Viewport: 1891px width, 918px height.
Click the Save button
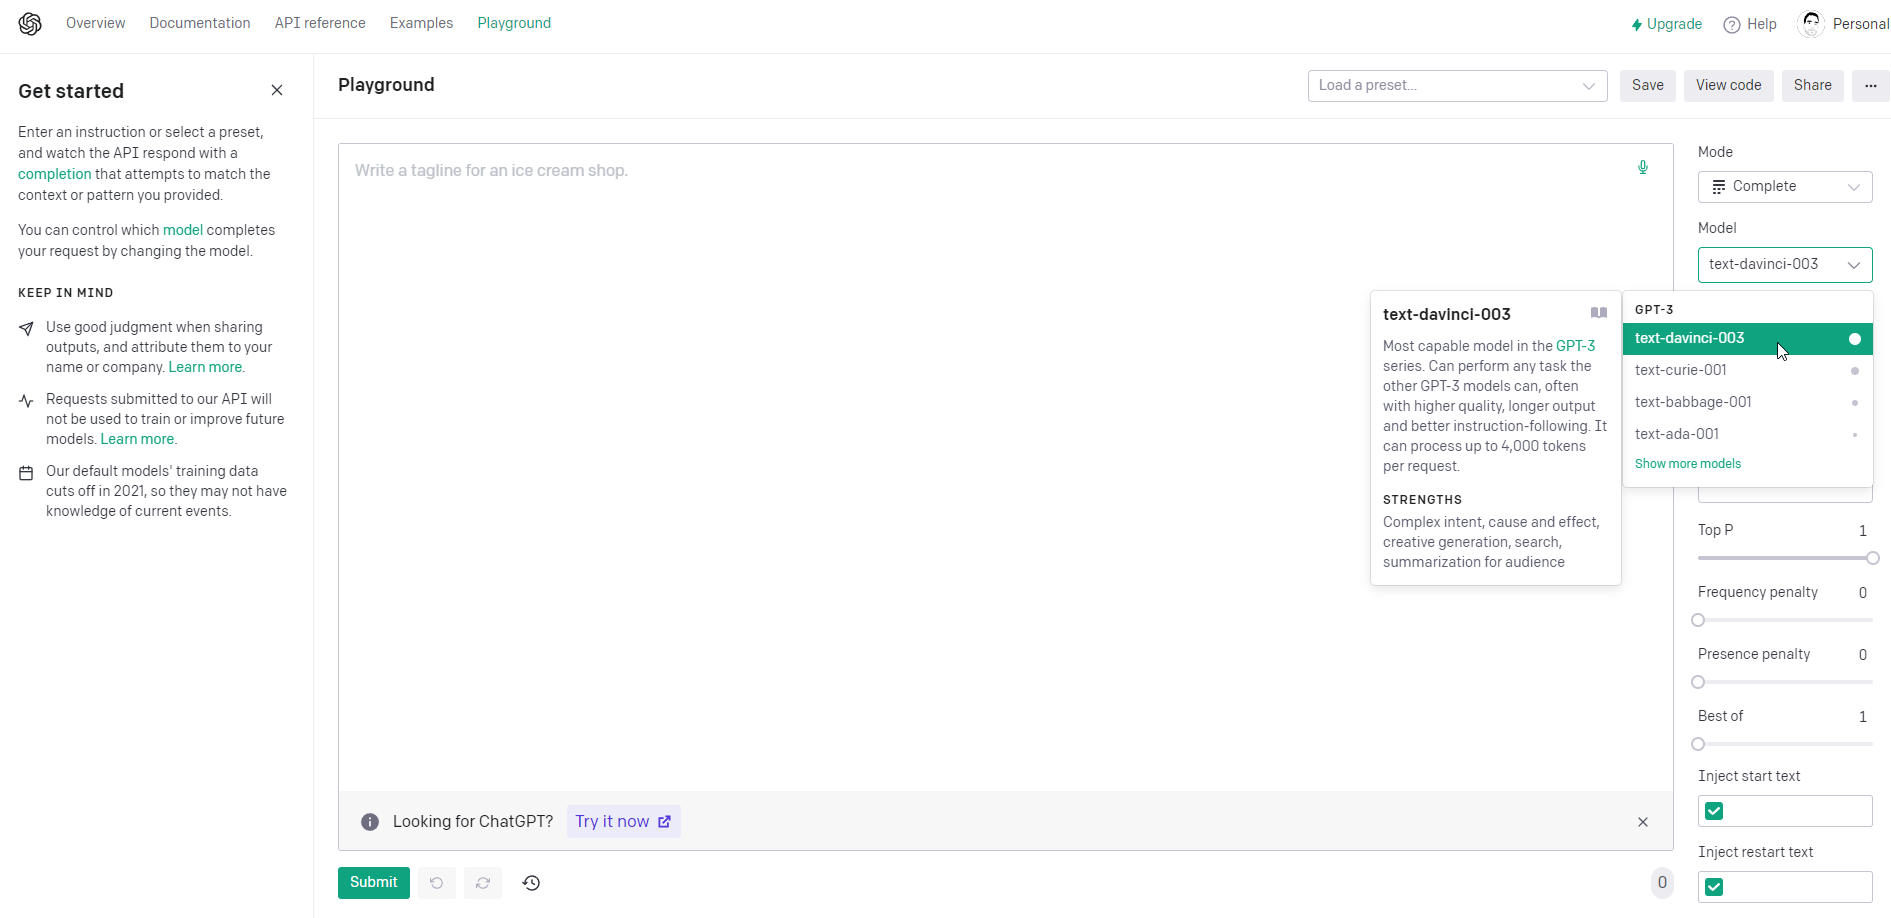pyautogui.click(x=1648, y=86)
